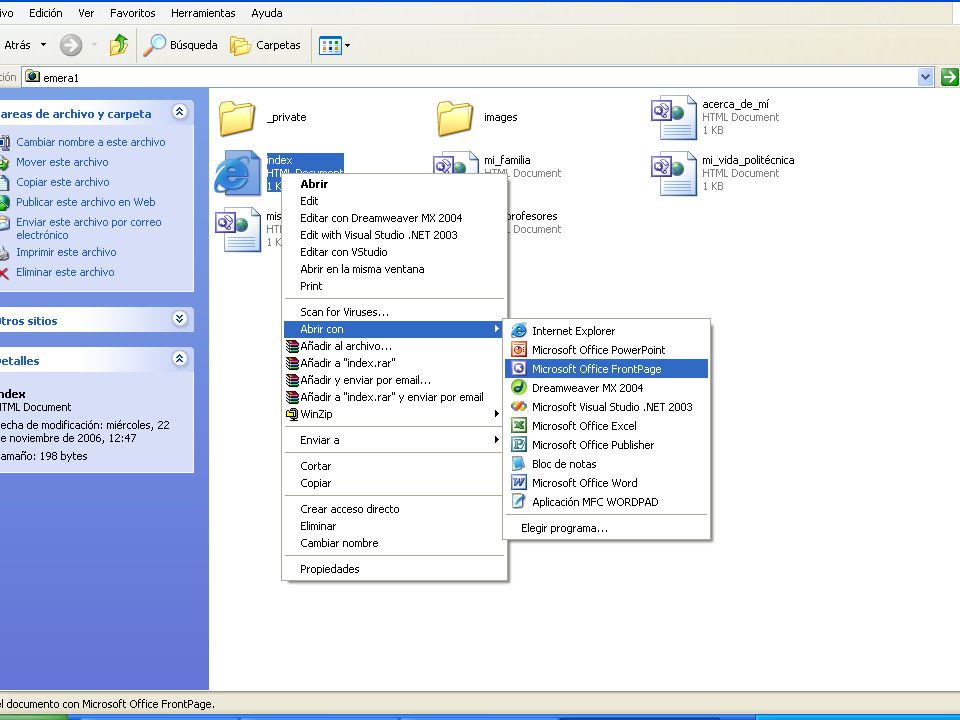960x720 pixels.
Task: Click the FrontPage icon in Abrir con submenu
Action: pos(519,369)
